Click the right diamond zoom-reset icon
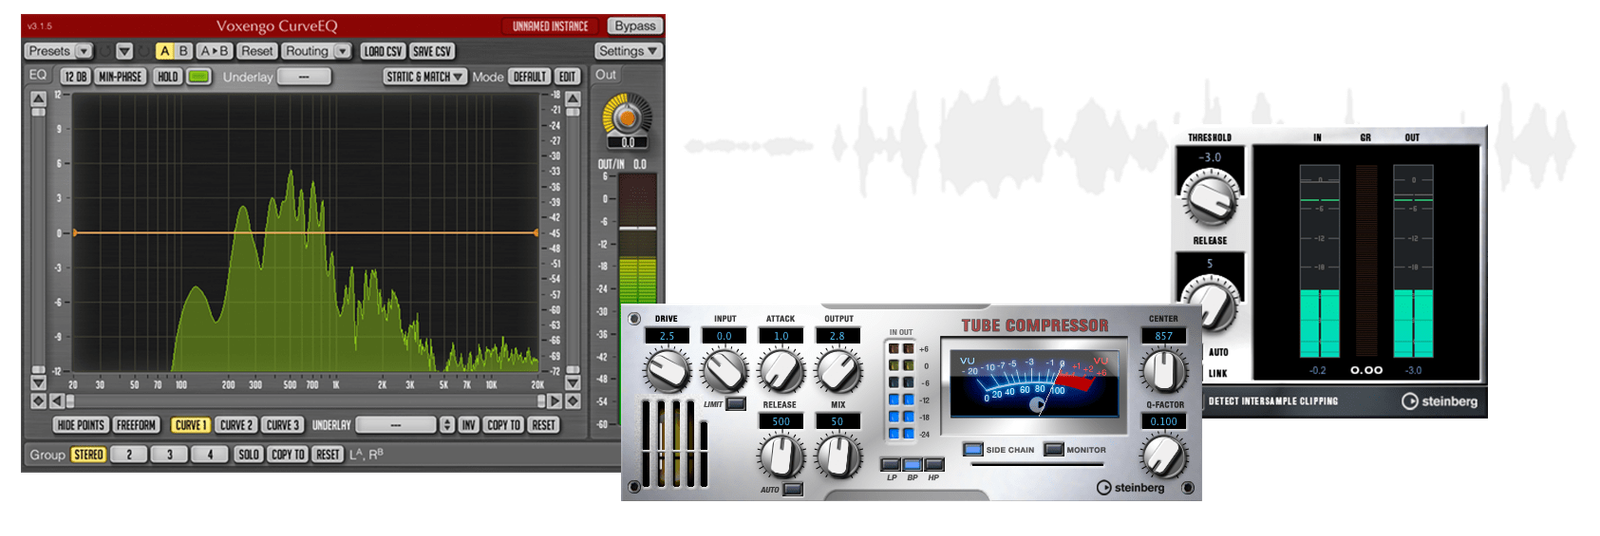1600x536 pixels. 573,401
